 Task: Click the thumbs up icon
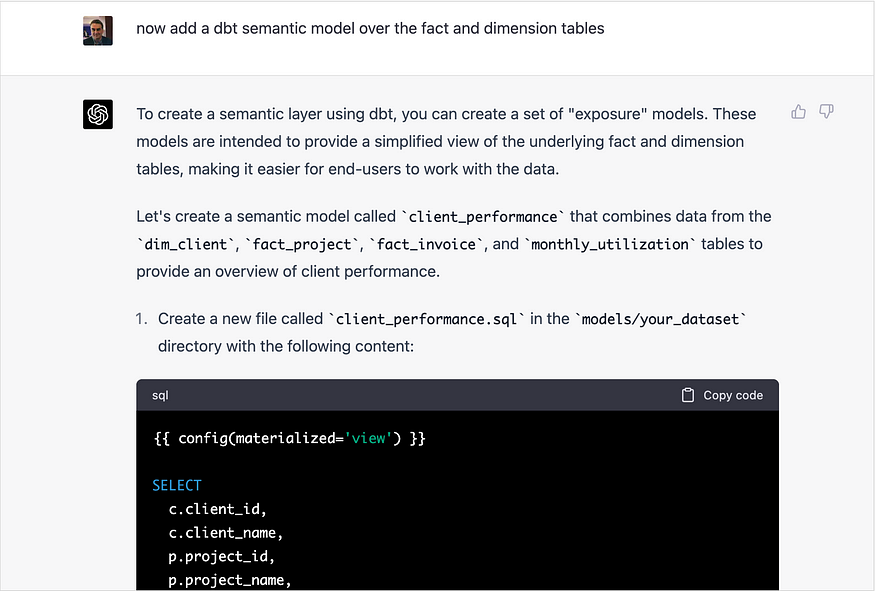pos(799,112)
